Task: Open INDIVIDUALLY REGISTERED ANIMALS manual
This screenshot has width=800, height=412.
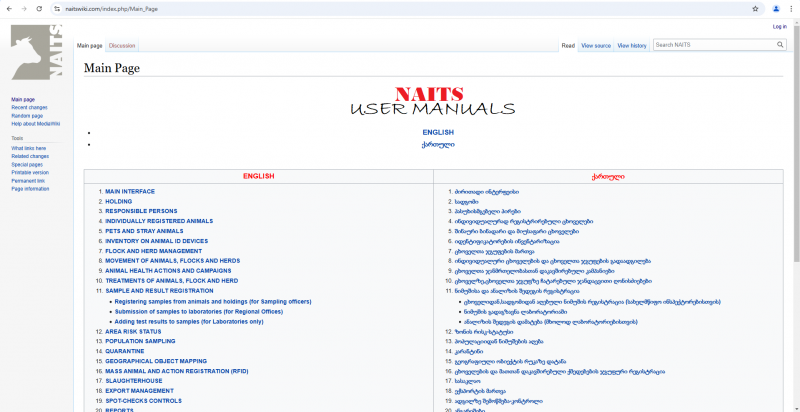Action: point(159,221)
